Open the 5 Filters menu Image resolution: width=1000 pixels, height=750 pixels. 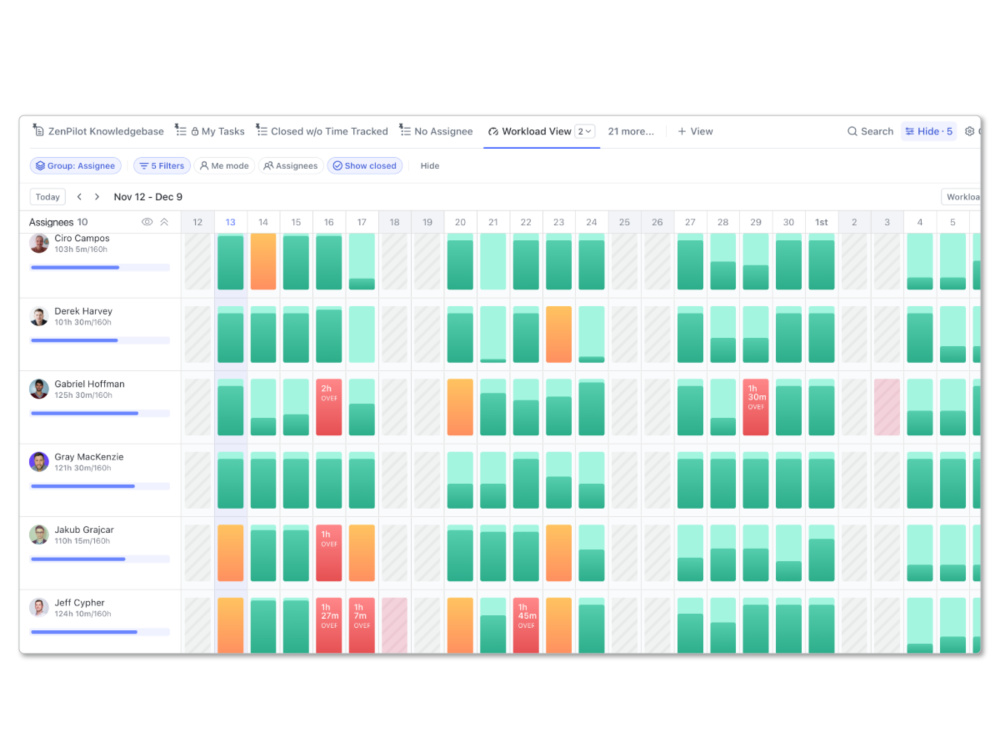tap(162, 166)
